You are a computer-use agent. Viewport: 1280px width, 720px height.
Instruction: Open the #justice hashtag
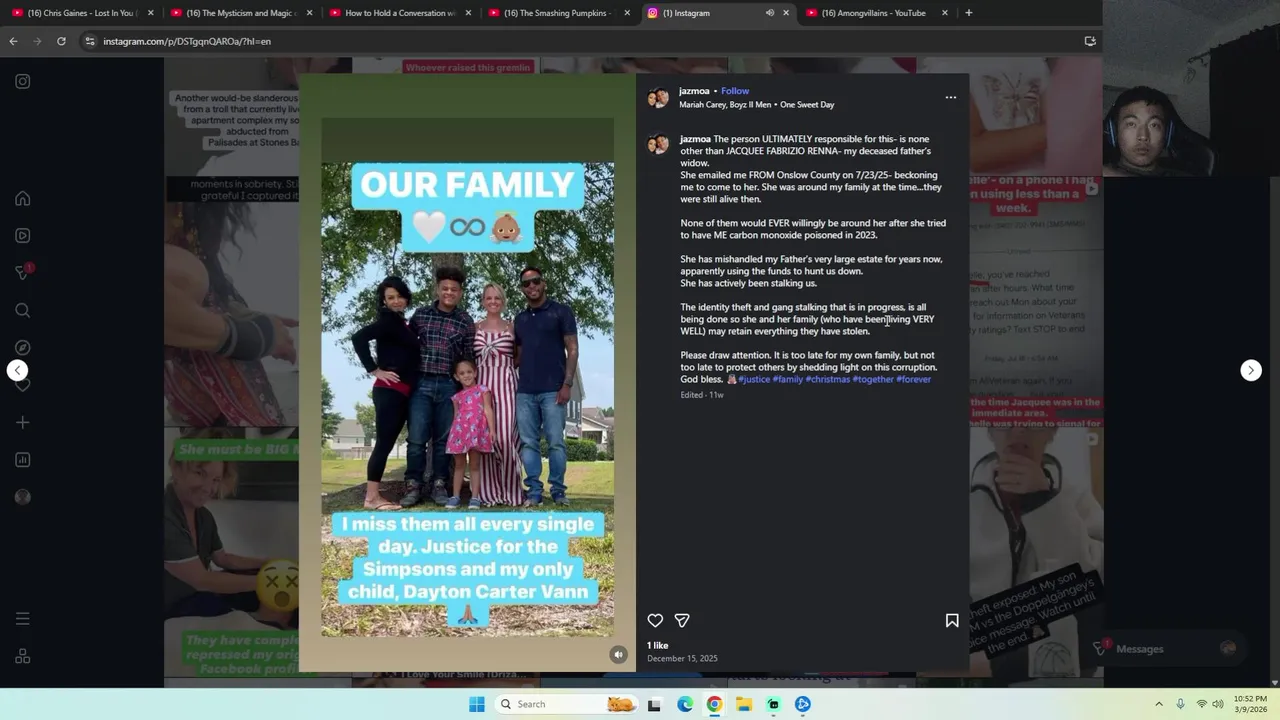tap(754, 380)
